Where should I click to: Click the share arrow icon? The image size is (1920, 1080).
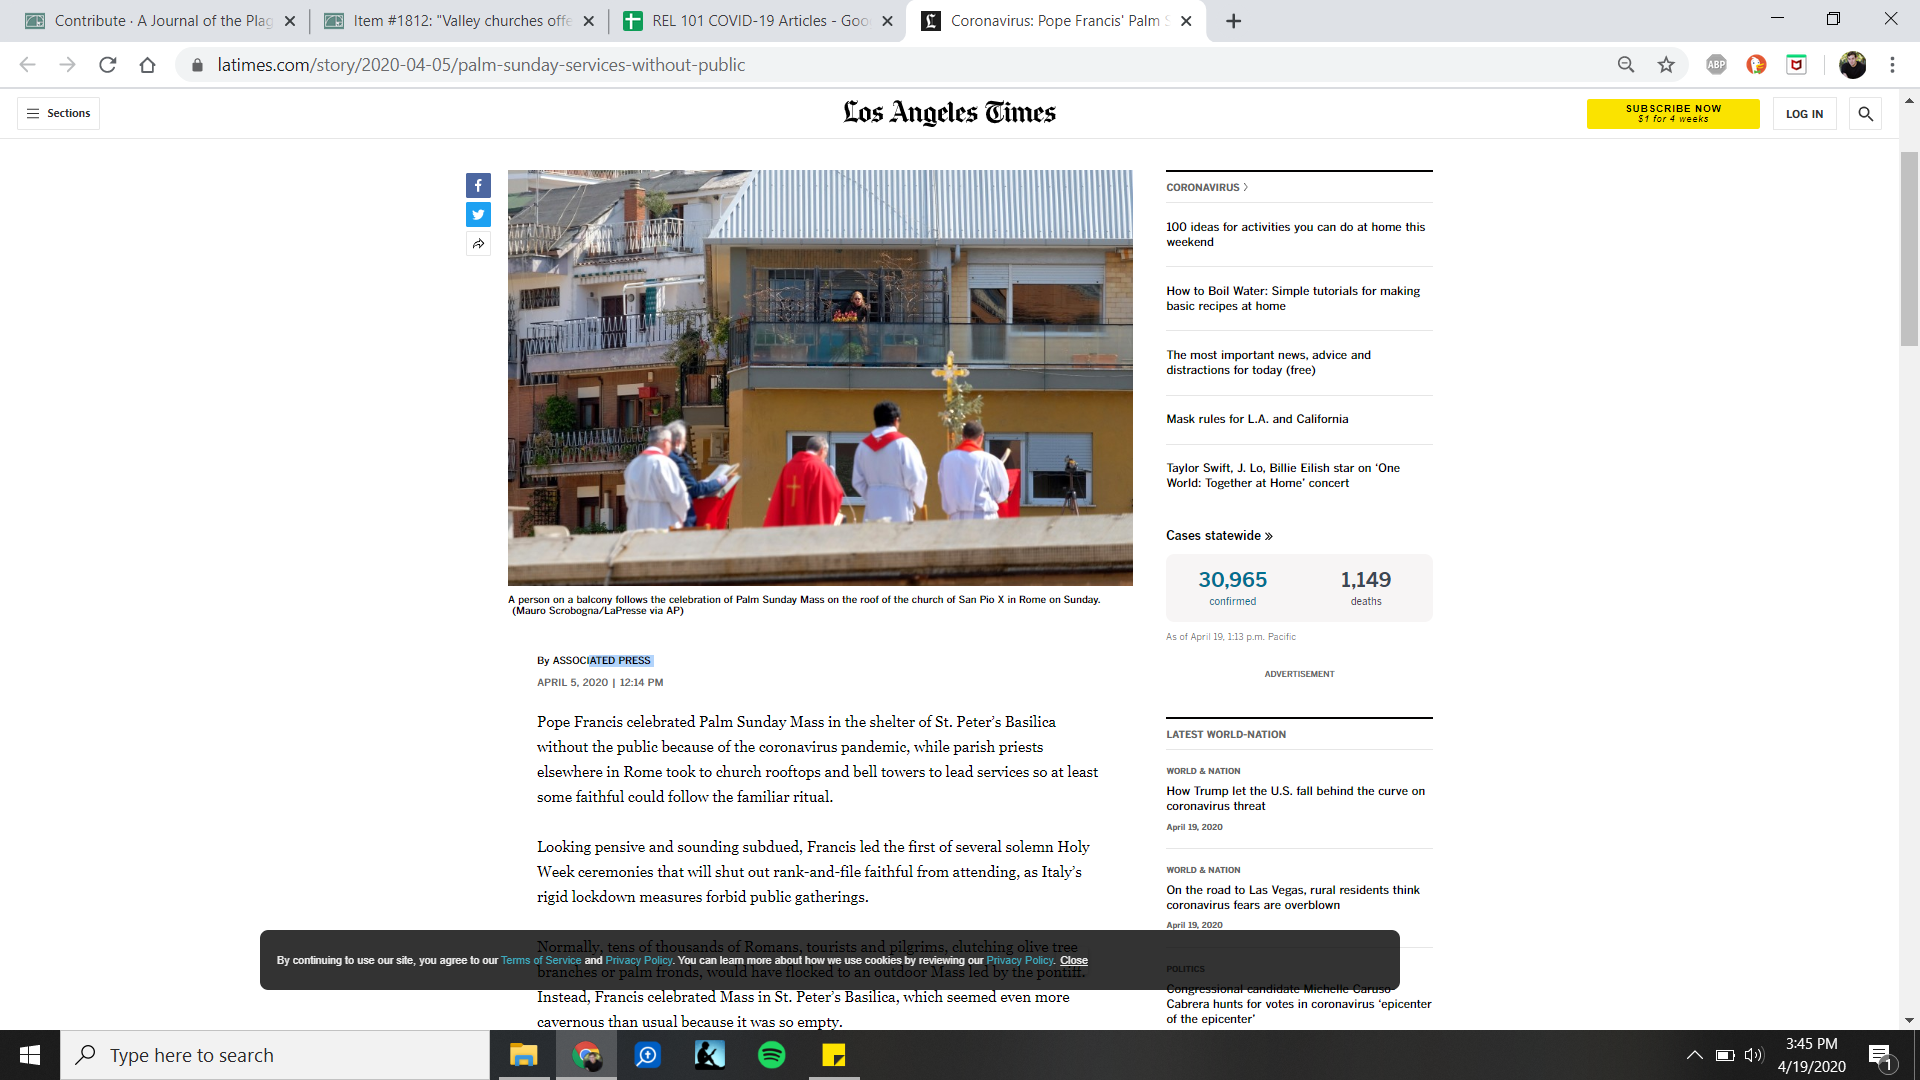tap(478, 244)
